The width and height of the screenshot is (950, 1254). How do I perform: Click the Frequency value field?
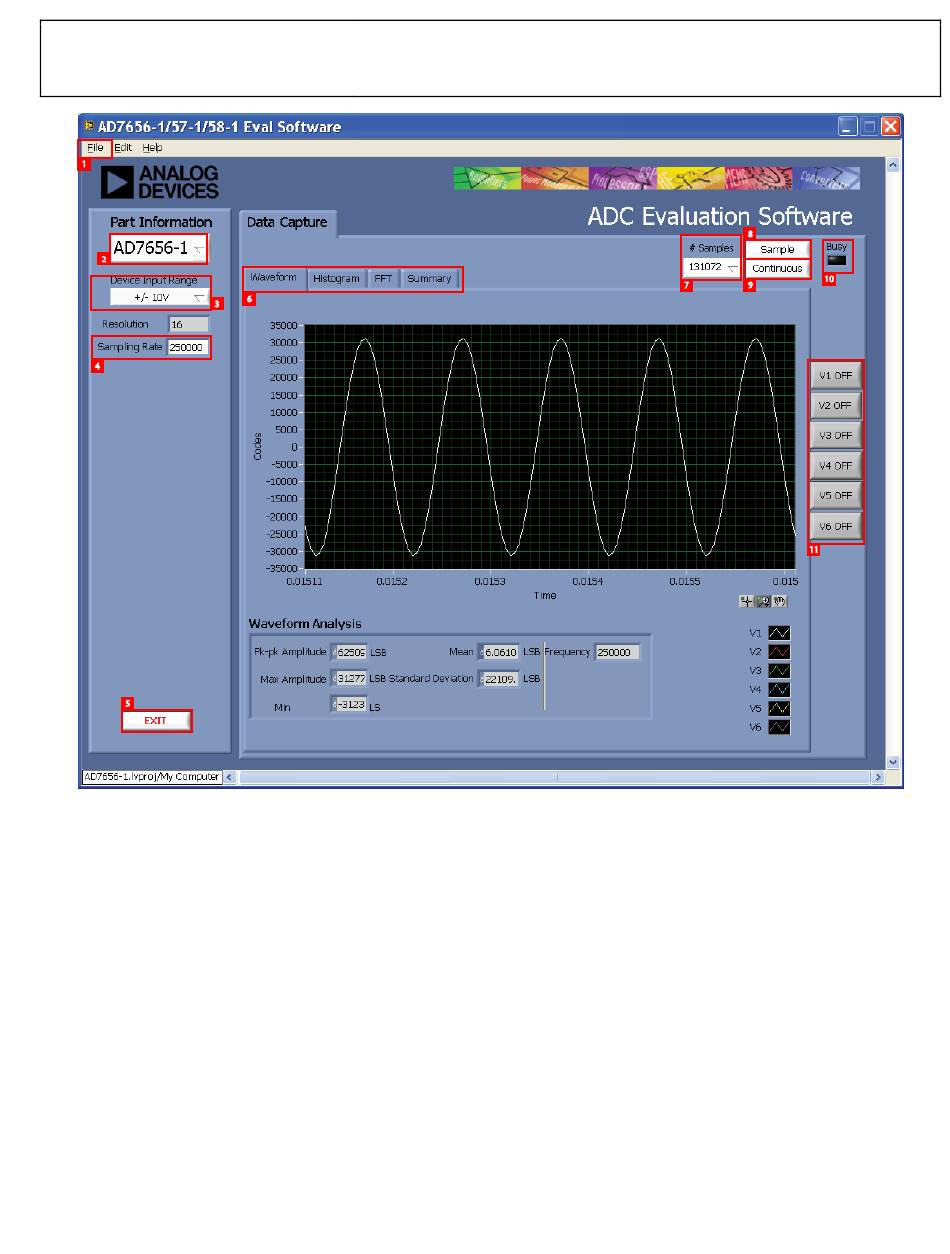(x=617, y=652)
